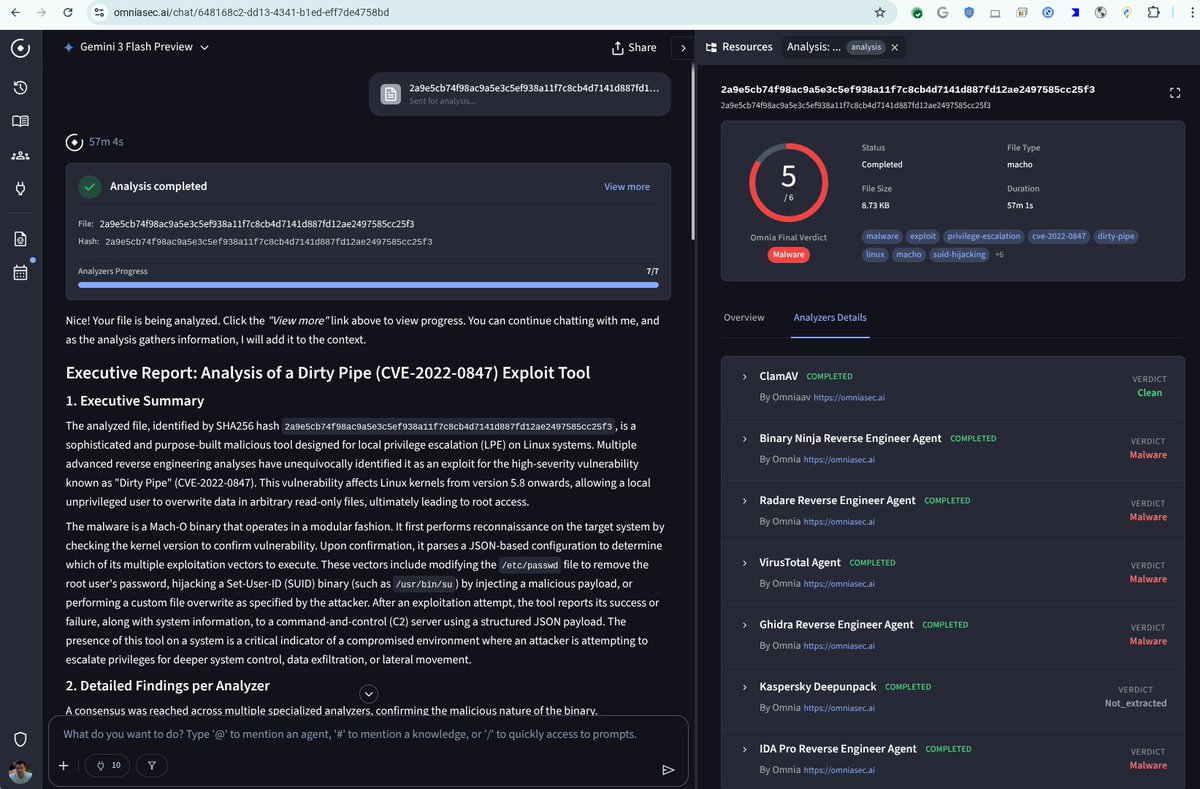Click the browser address bar URL
The width and height of the screenshot is (1200, 789).
tap(253, 13)
